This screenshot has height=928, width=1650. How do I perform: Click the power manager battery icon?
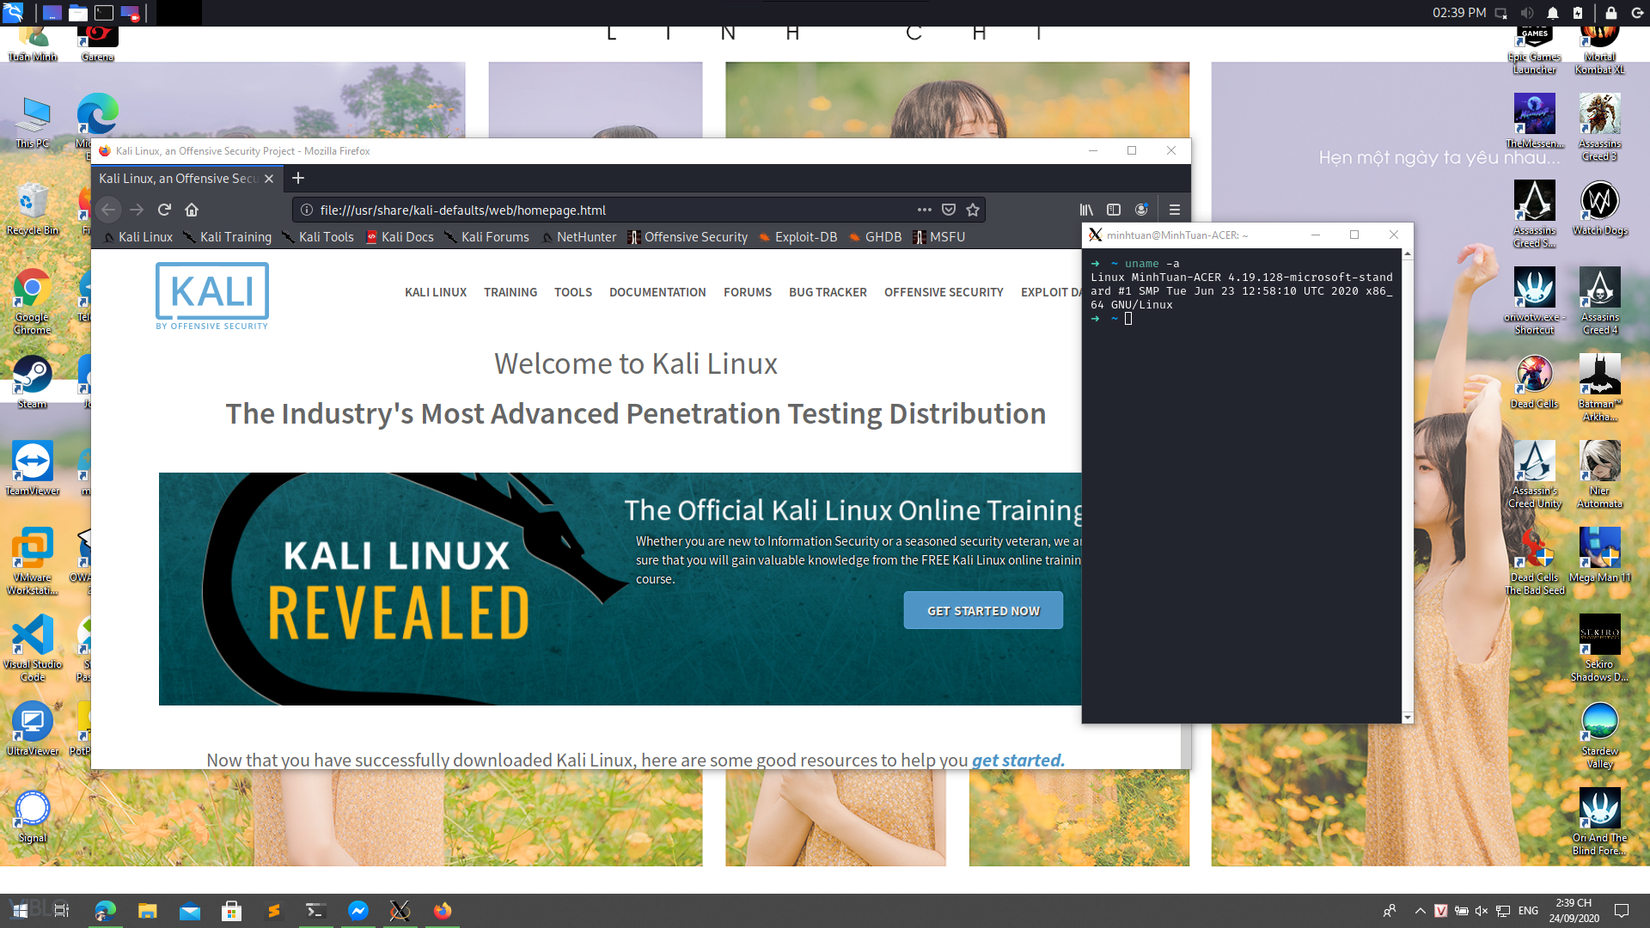coord(1579,13)
